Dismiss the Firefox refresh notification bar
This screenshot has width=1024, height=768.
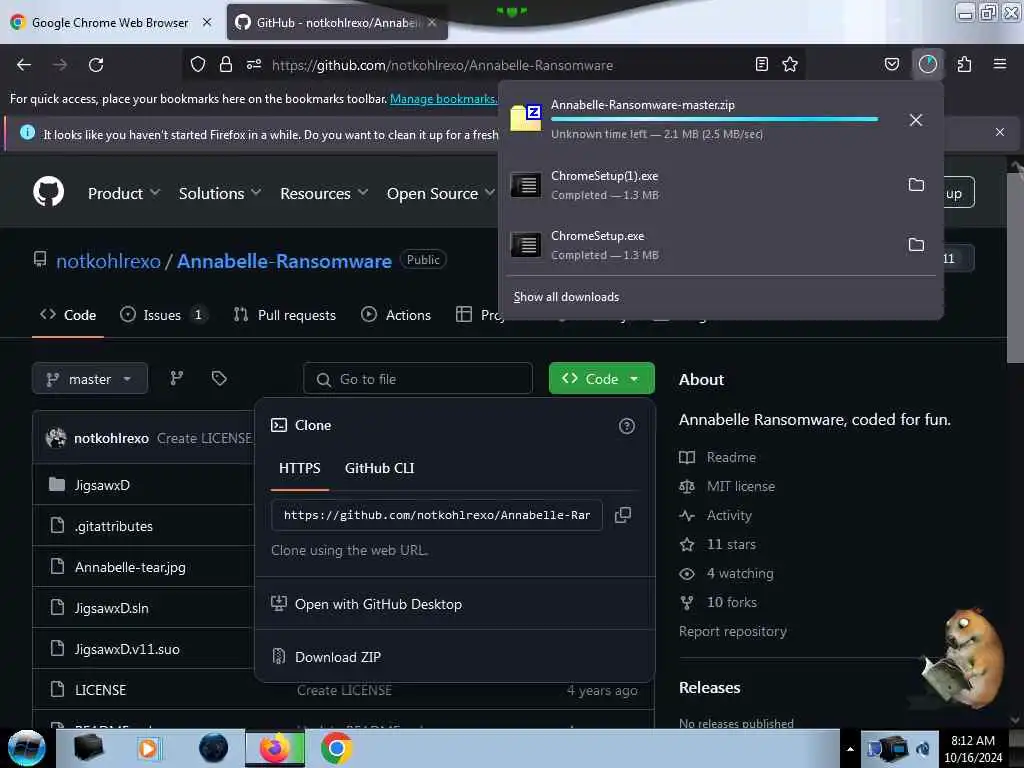coord(999,132)
